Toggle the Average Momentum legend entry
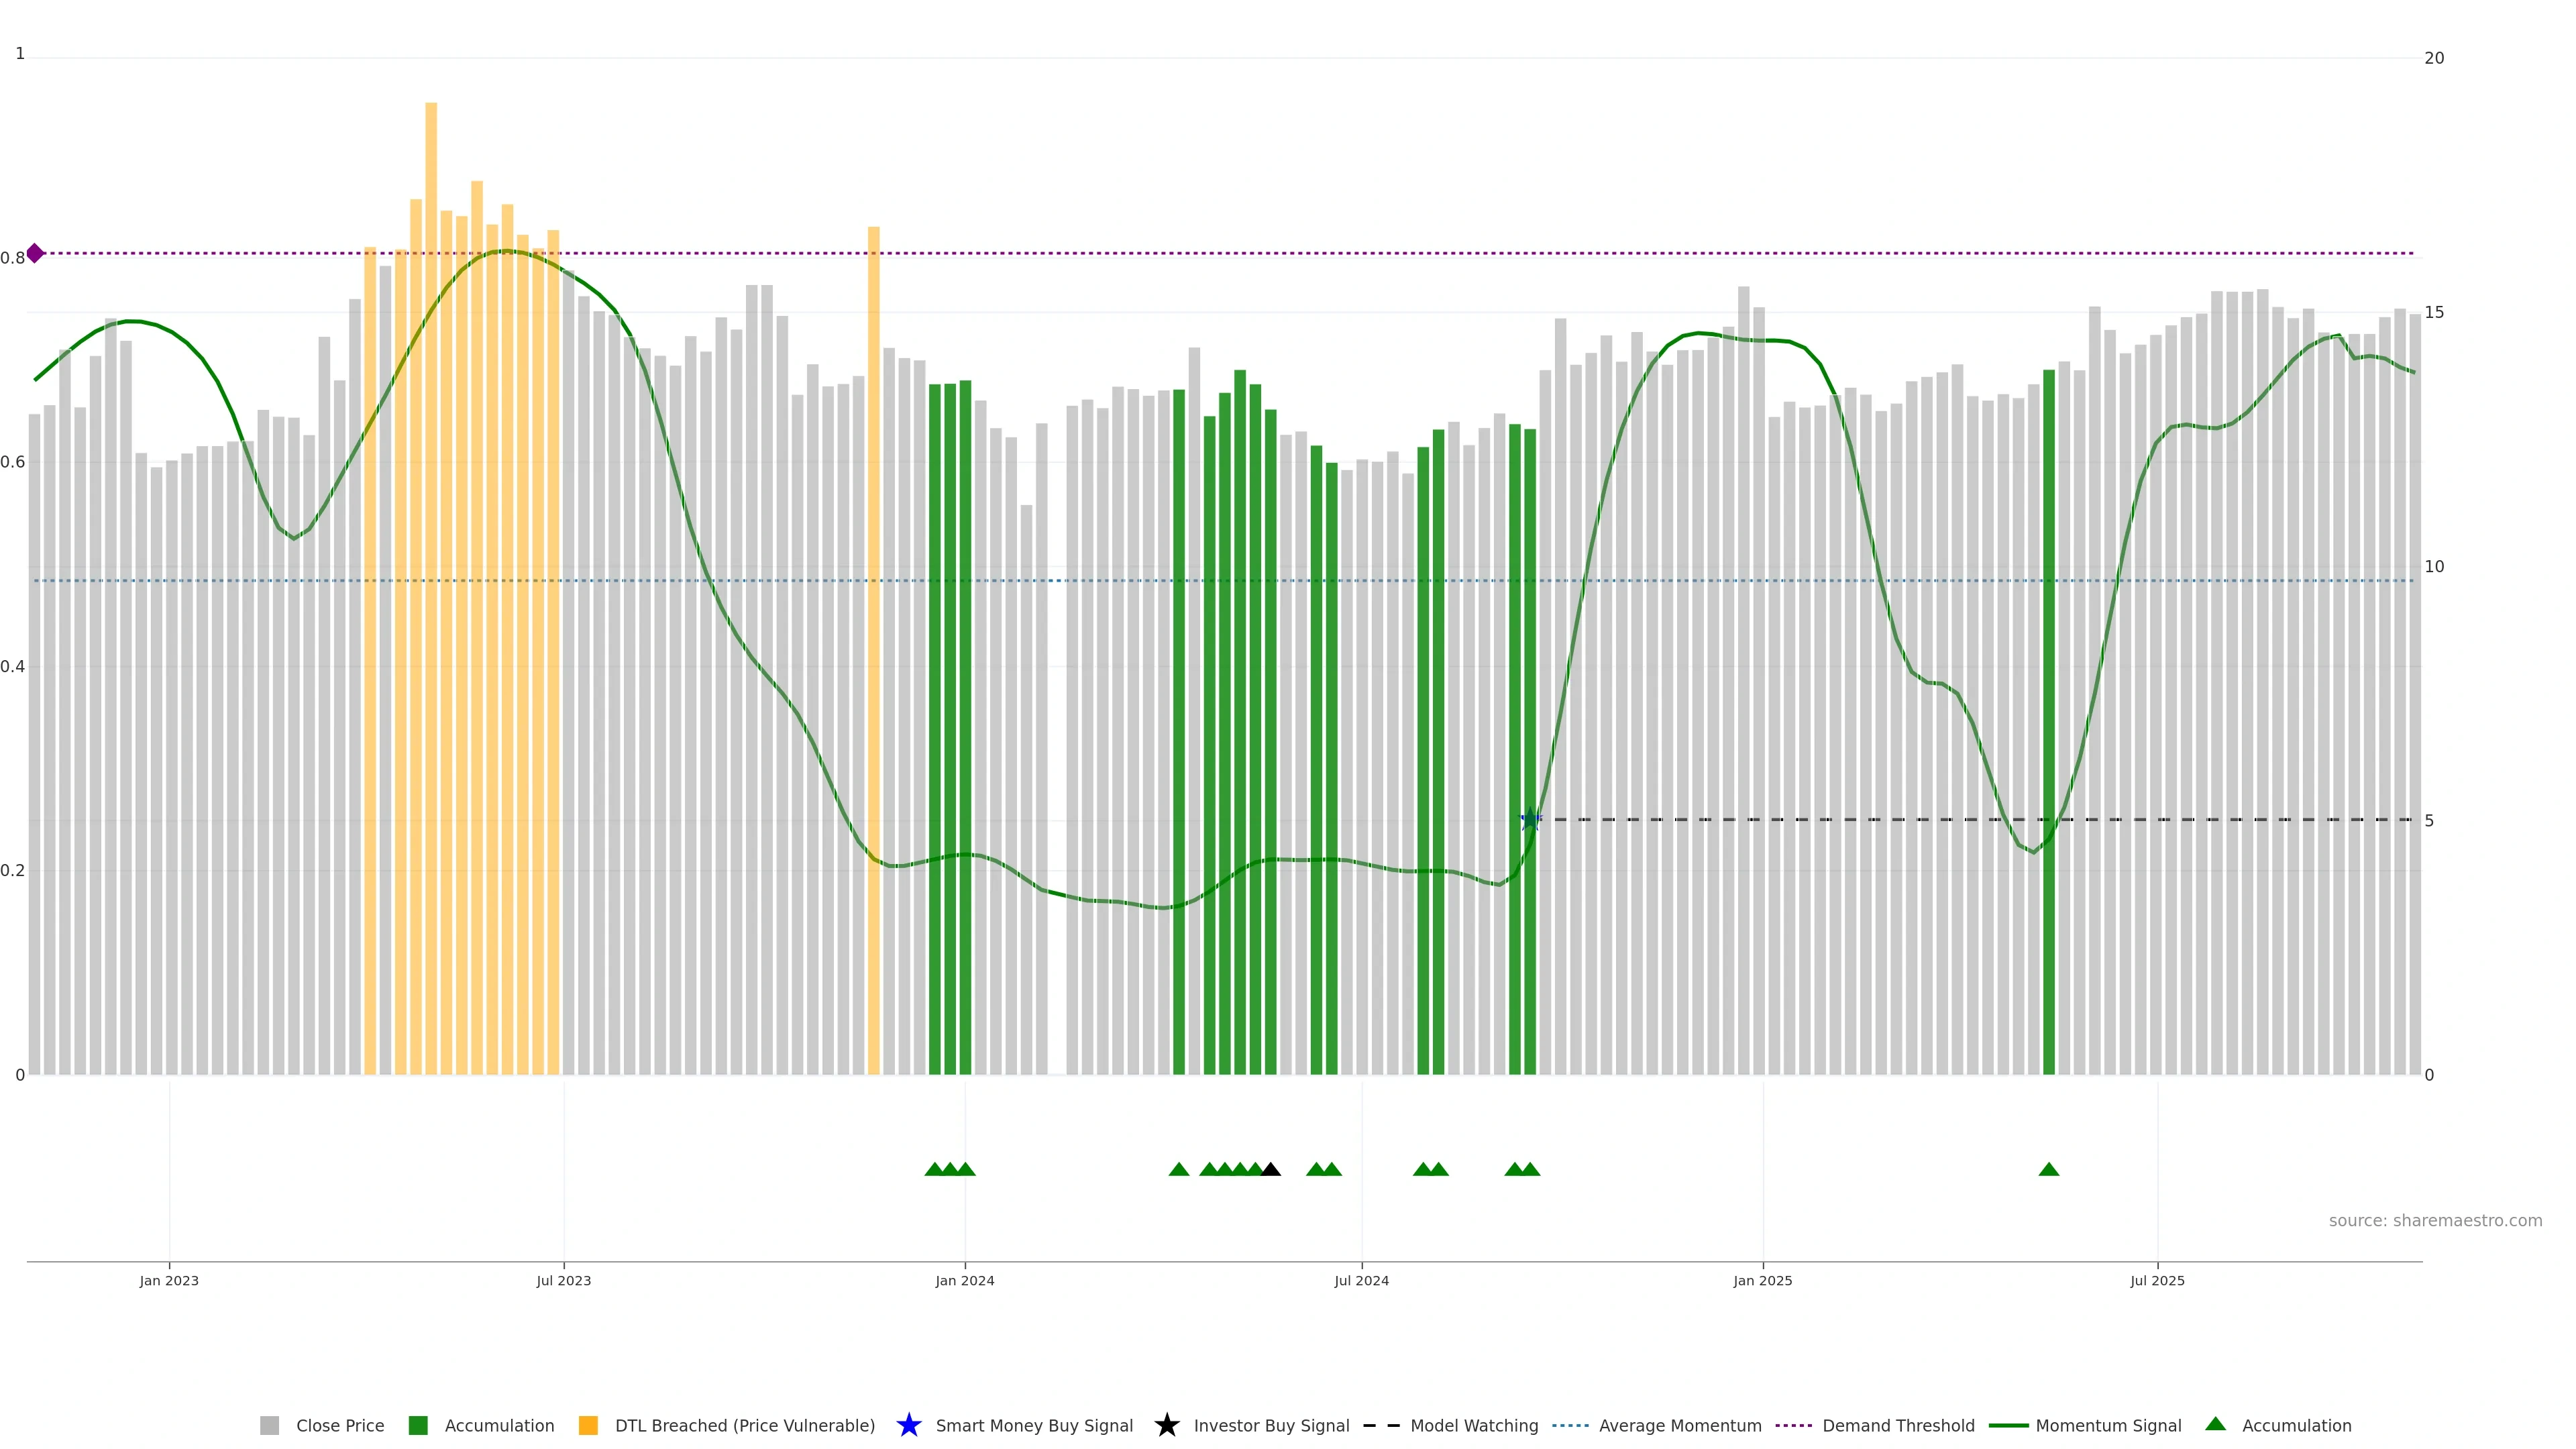 pyautogui.click(x=1679, y=1425)
